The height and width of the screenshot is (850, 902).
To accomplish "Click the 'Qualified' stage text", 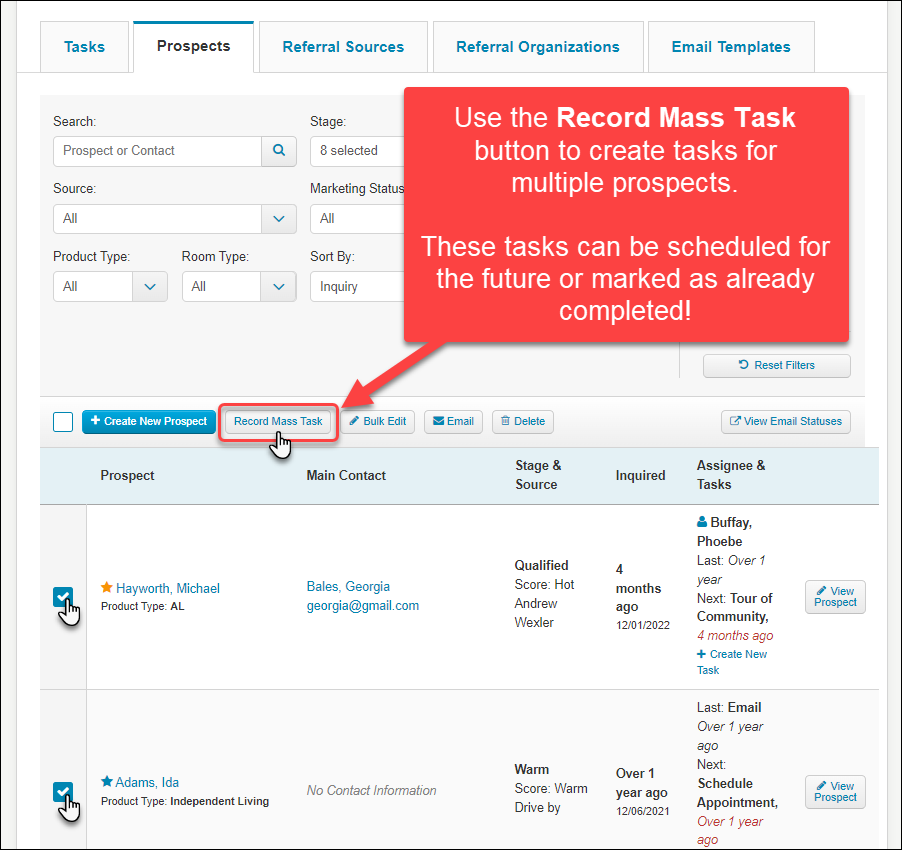I will pos(541,565).
